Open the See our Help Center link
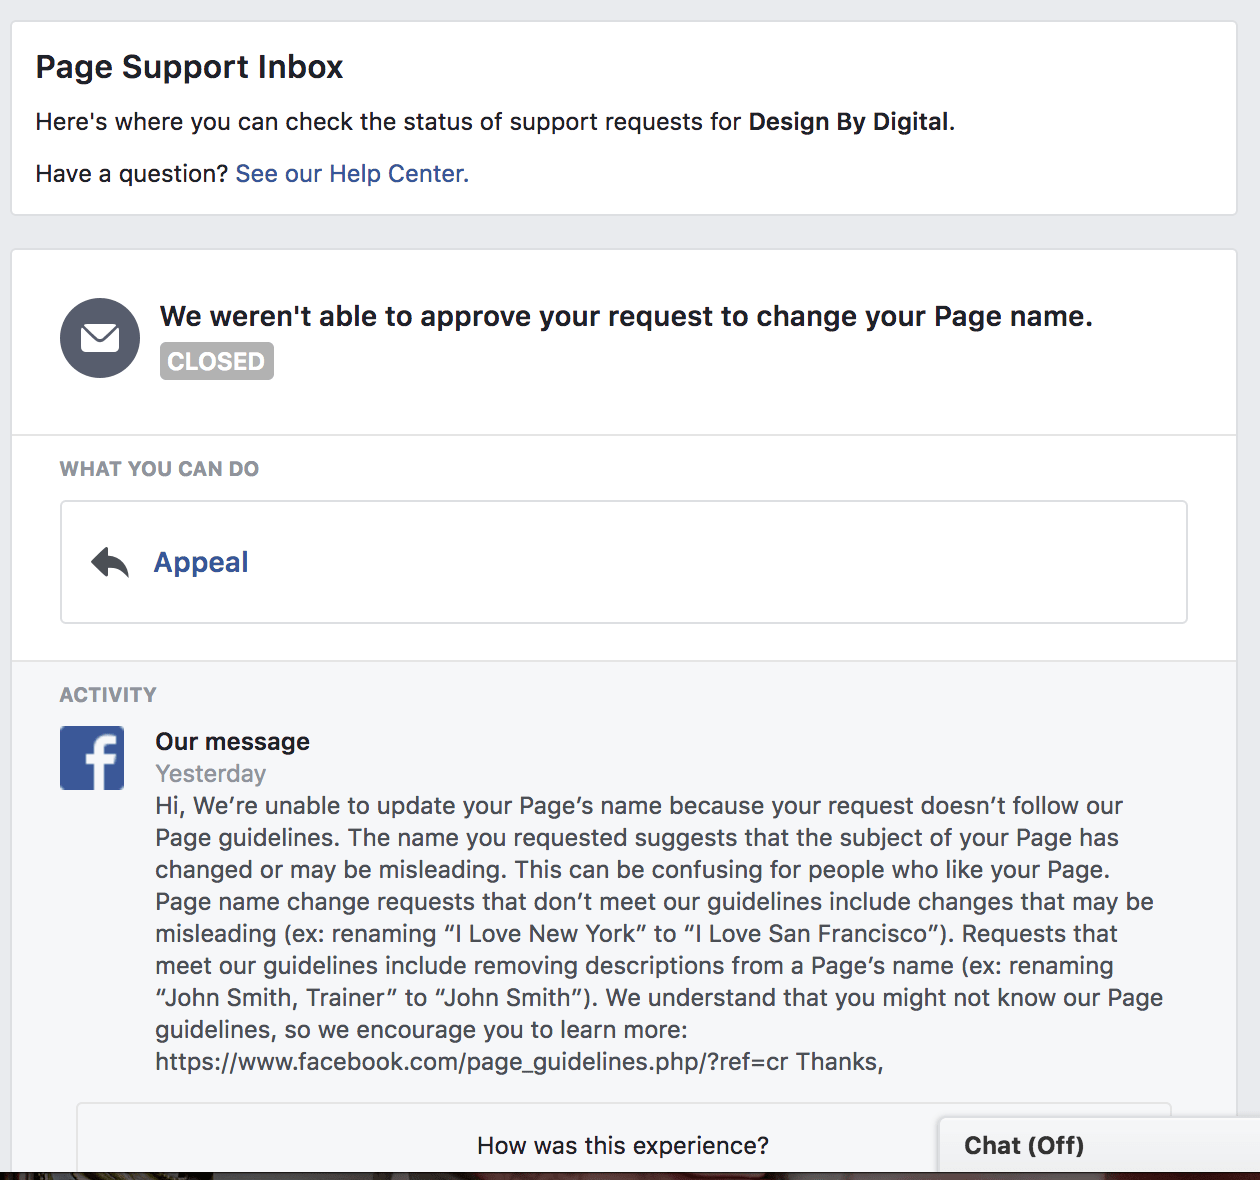Screen dimensions: 1260x1180 pos(352,174)
